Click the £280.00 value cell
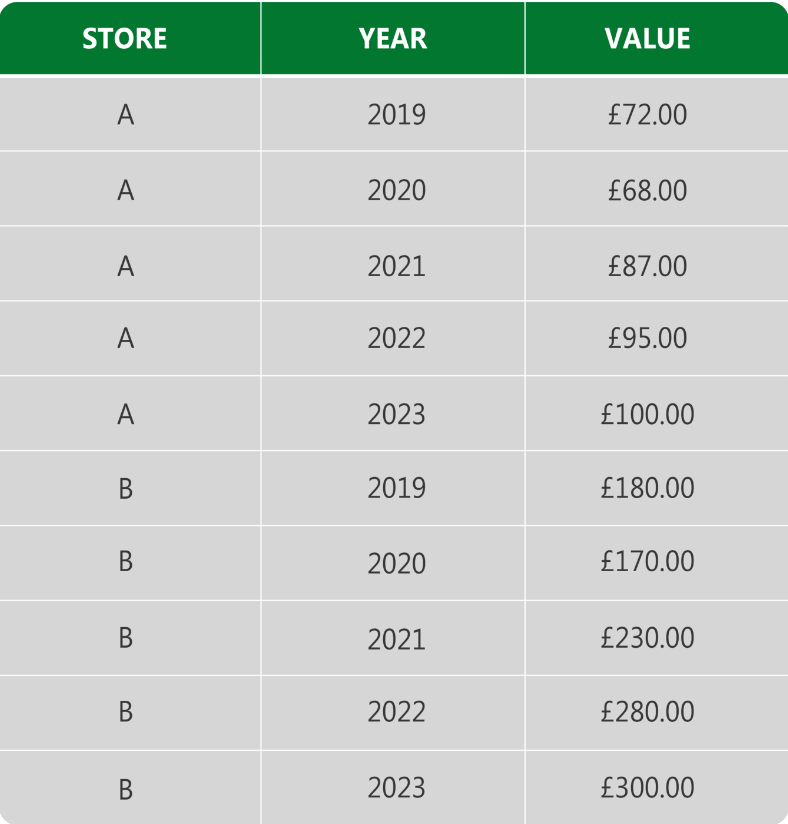Screen dimensions: 788x824 647,712
